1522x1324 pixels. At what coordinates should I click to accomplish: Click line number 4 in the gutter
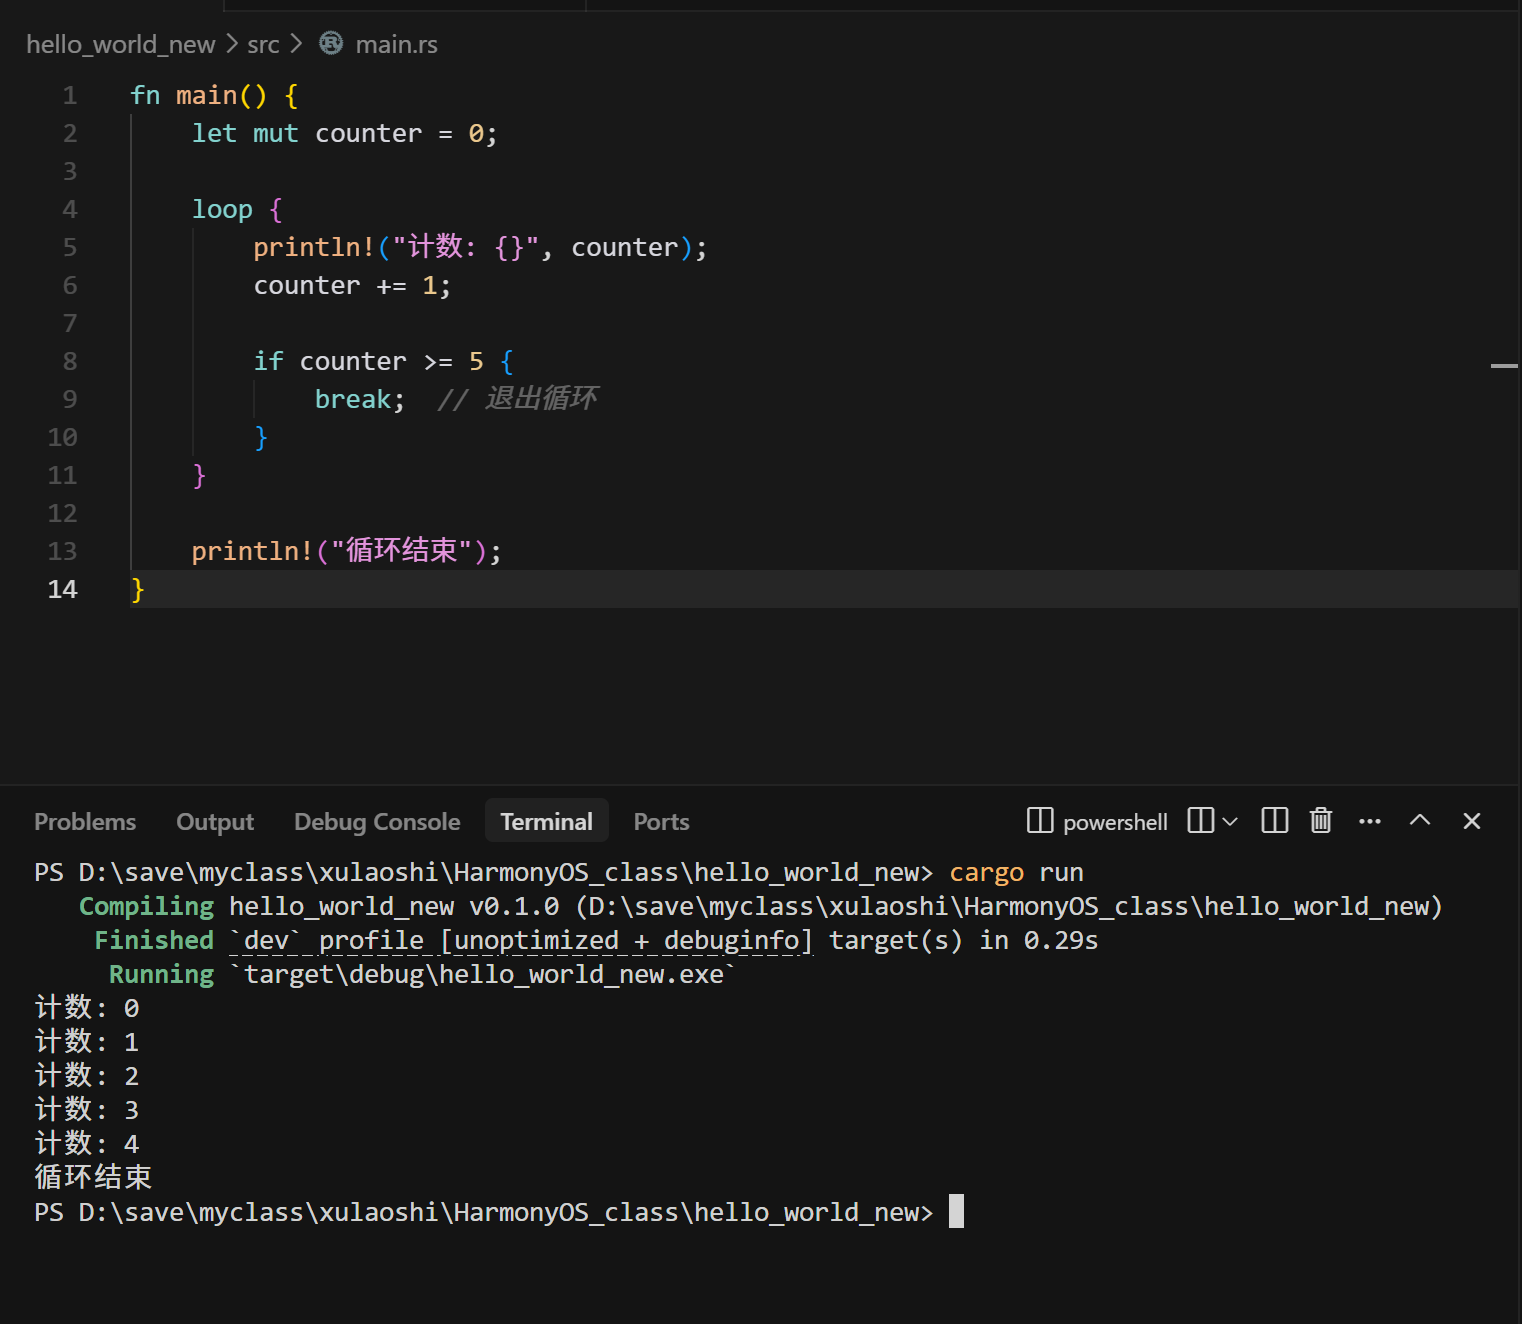(x=70, y=209)
